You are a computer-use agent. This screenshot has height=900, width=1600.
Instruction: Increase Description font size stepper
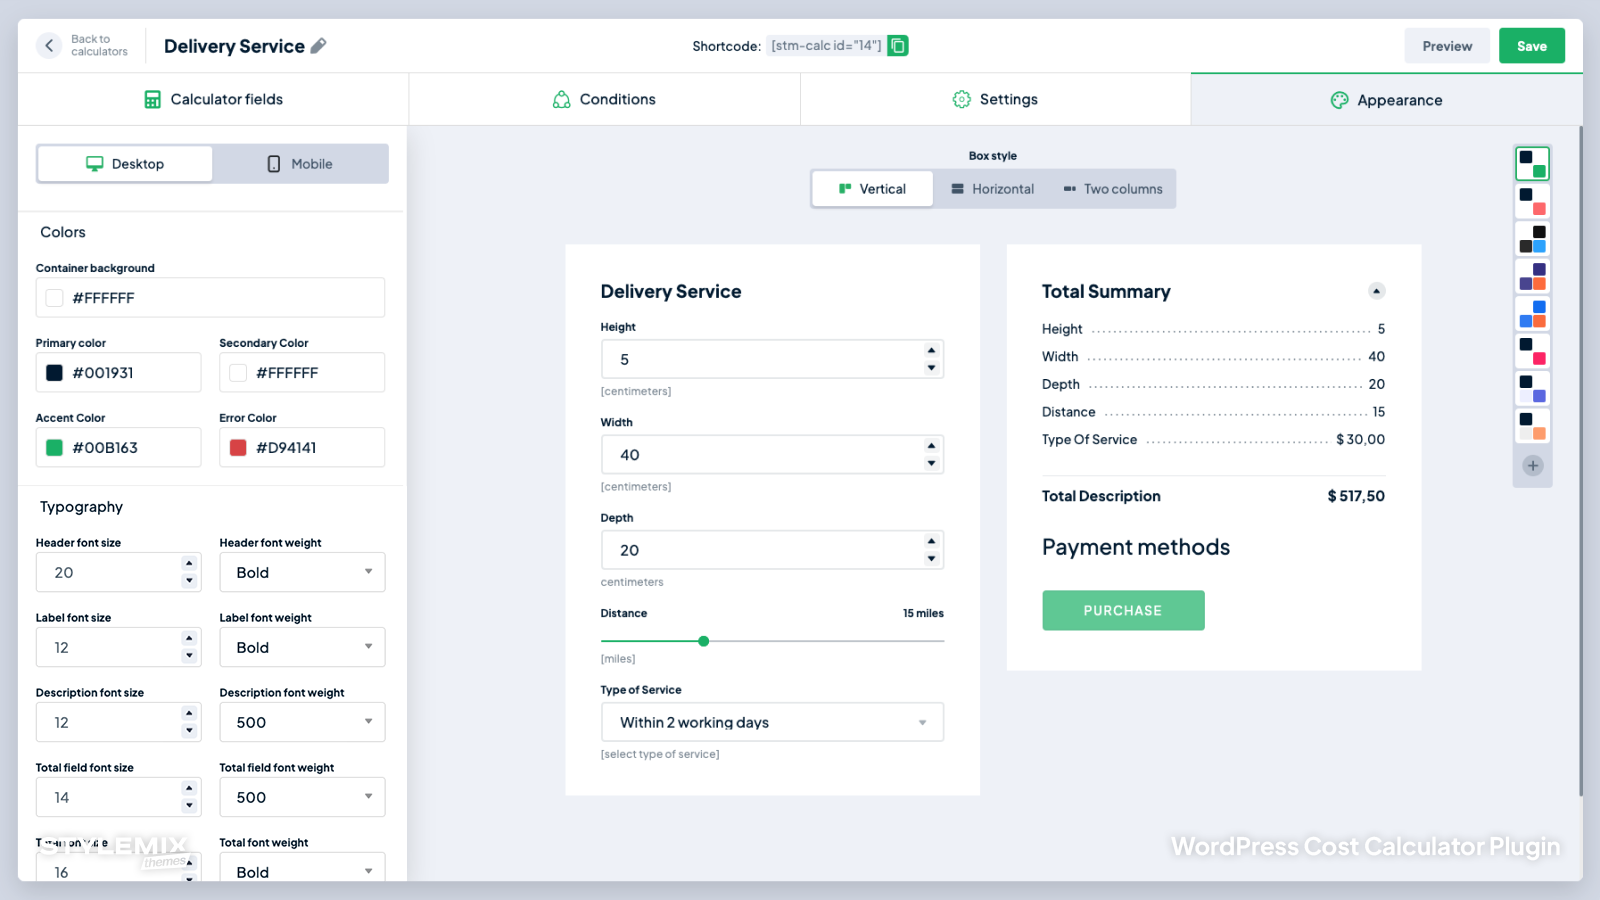click(x=189, y=713)
